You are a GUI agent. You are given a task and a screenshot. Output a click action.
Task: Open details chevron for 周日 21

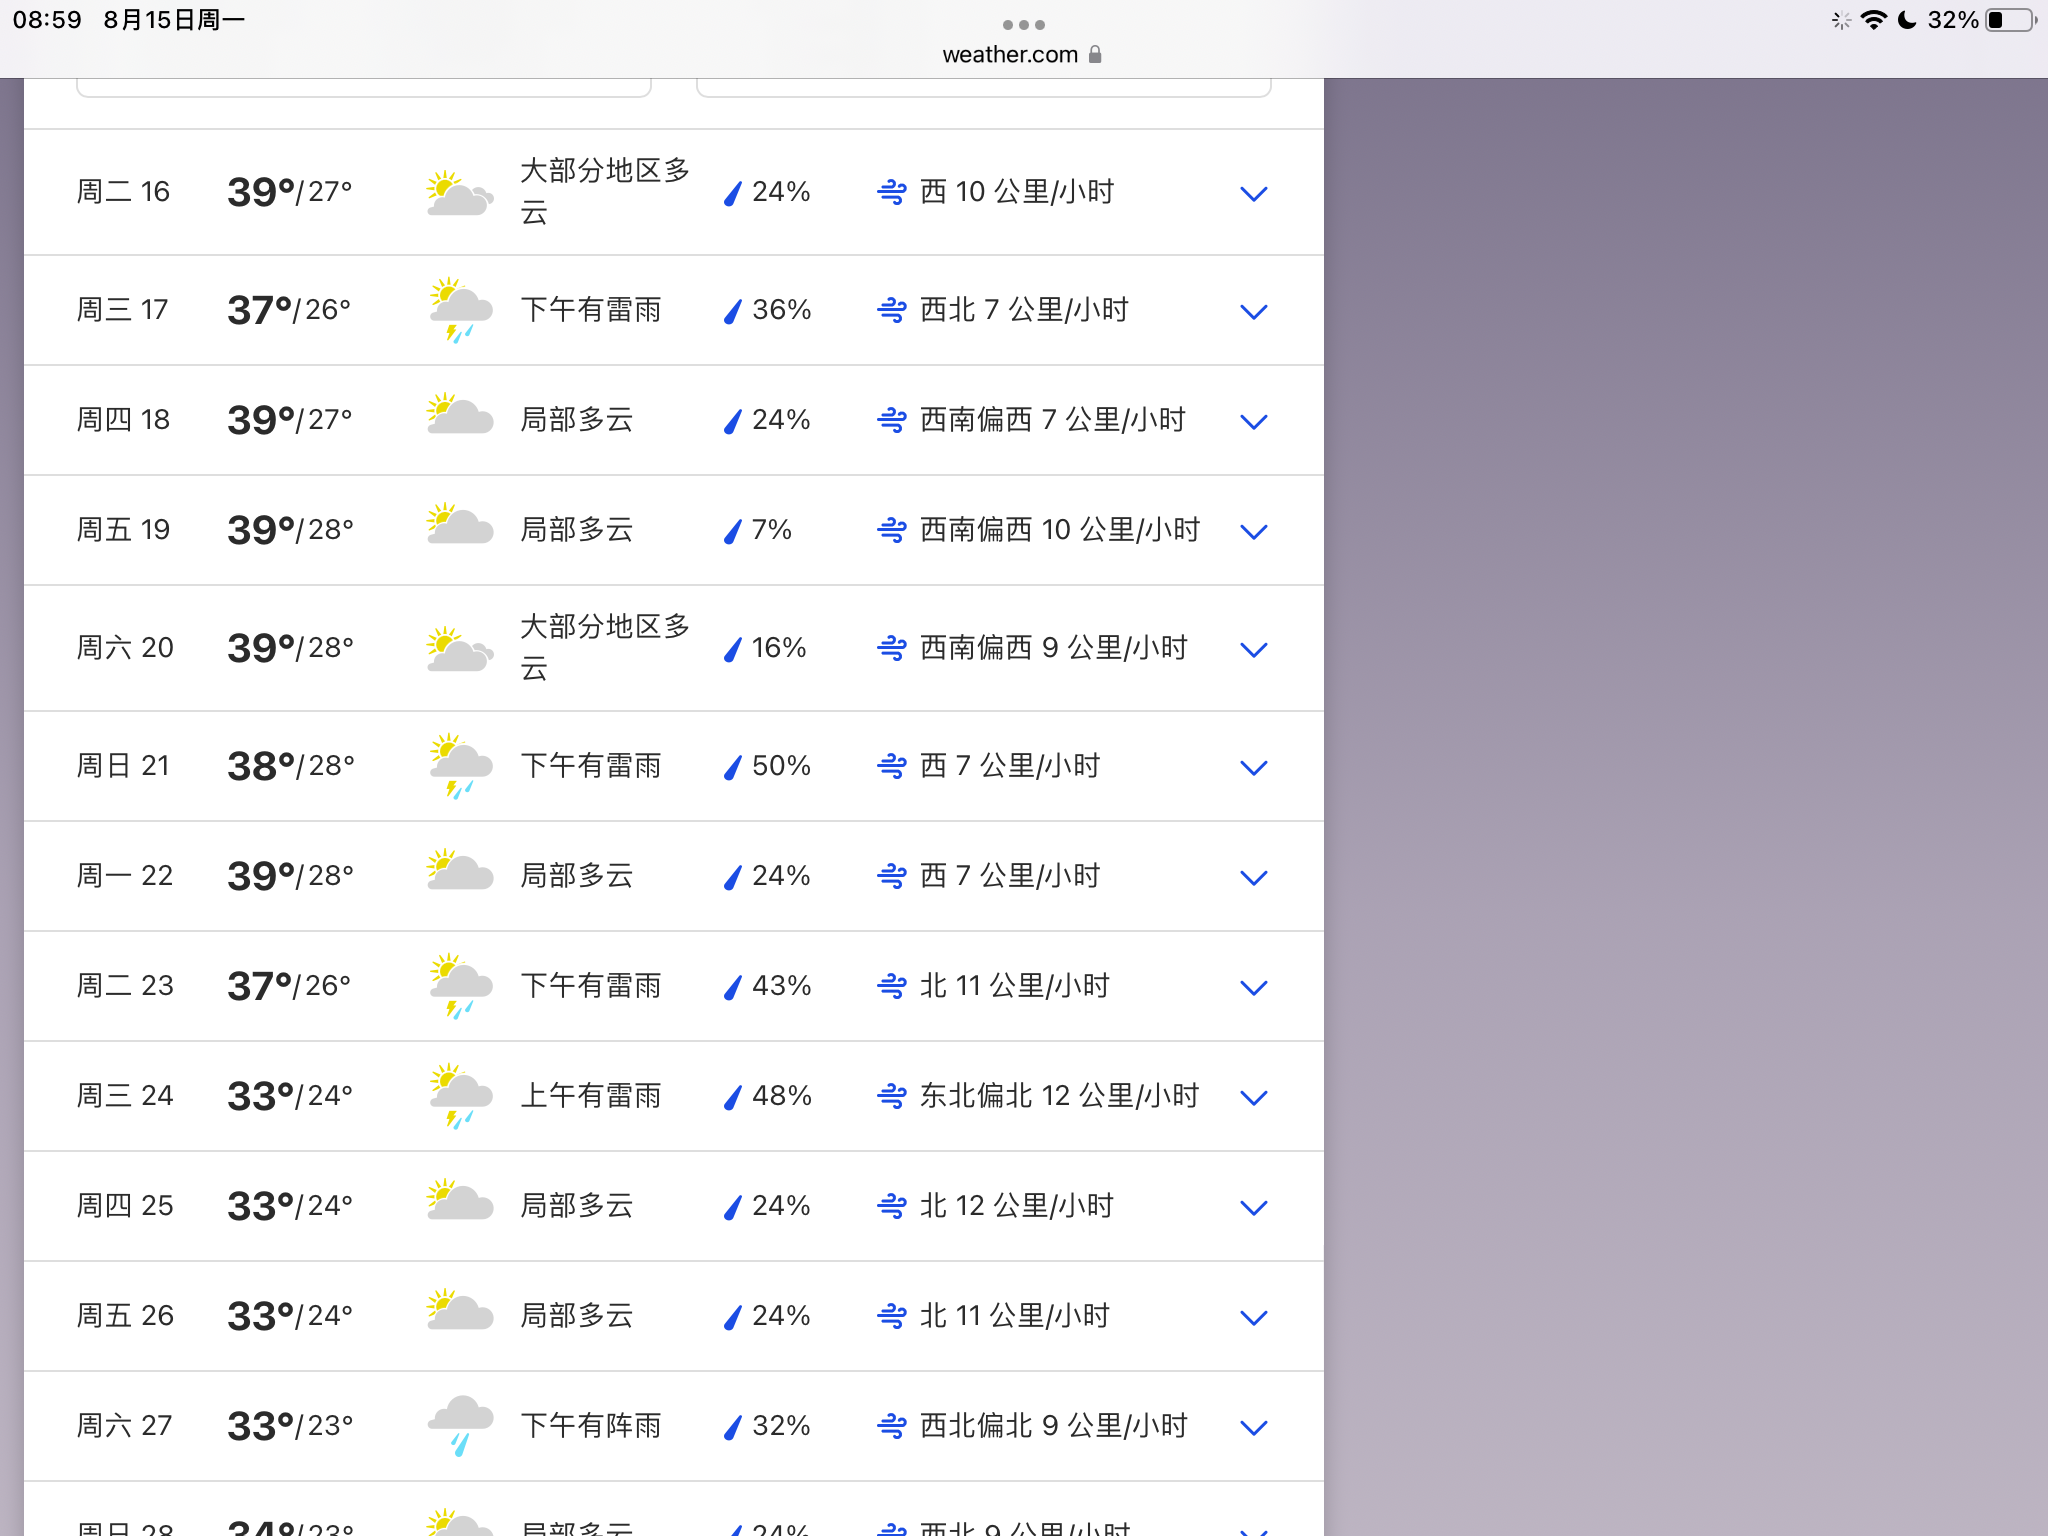pos(1253,767)
